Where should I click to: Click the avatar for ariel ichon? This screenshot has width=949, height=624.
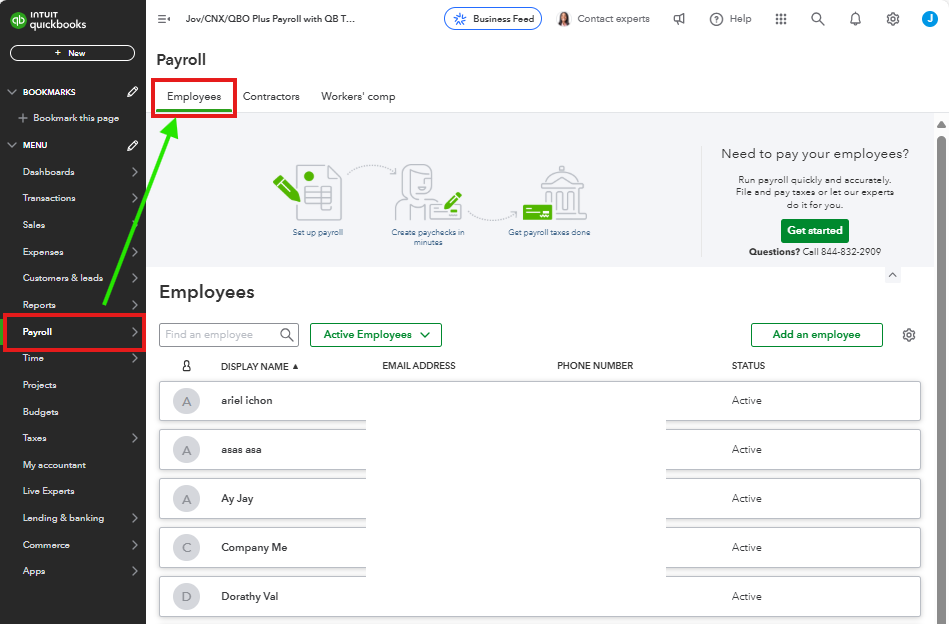pos(186,401)
